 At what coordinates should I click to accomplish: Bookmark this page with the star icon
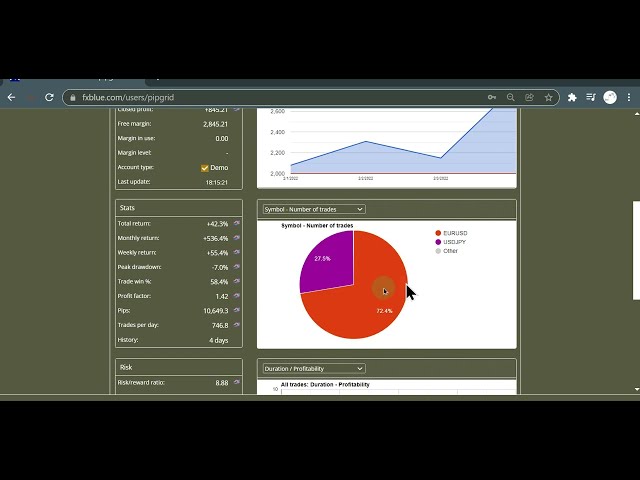click(547, 97)
